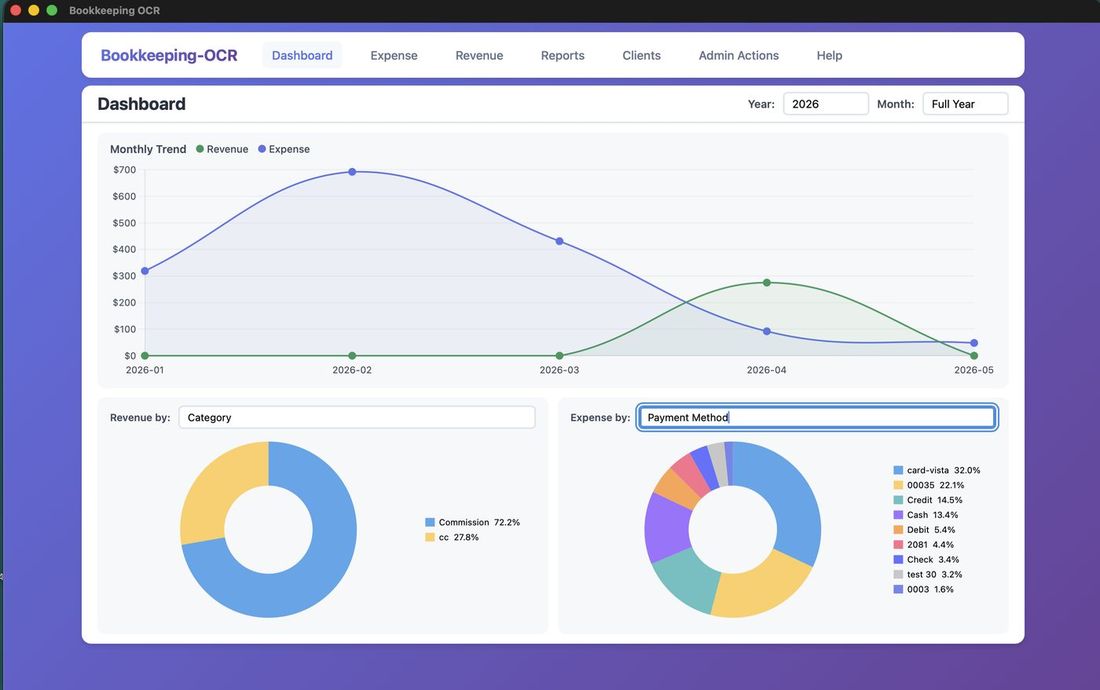Screen dimensions: 1100x690
Task: Switch to the Expense tab
Action: [393, 55]
